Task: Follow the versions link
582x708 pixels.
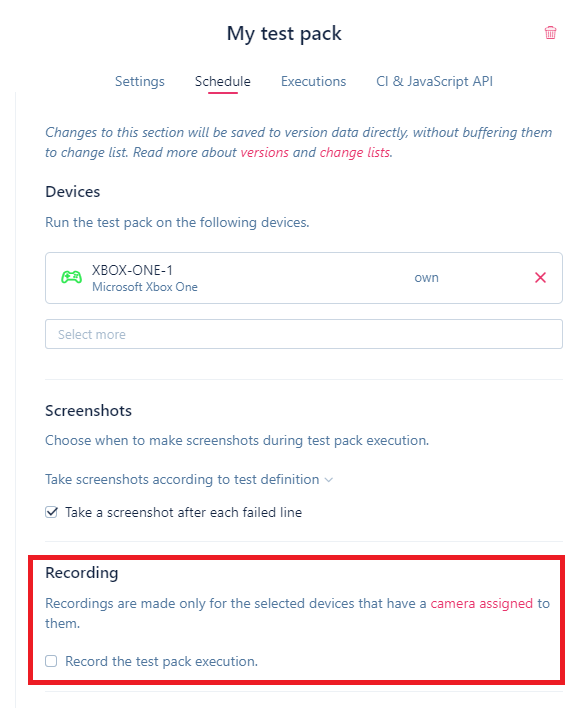Action: pos(264,153)
